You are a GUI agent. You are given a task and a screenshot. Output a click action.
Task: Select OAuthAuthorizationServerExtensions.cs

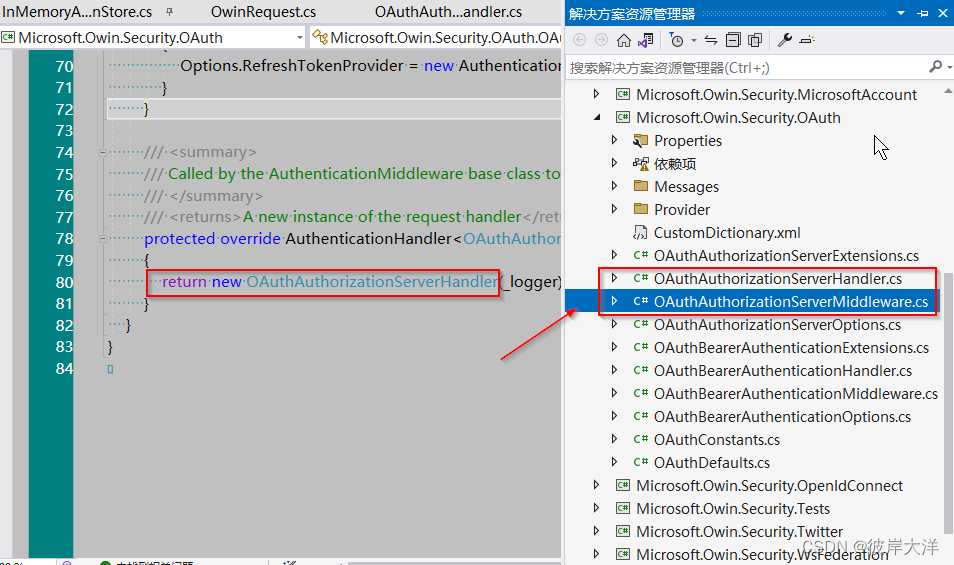[x=786, y=256]
